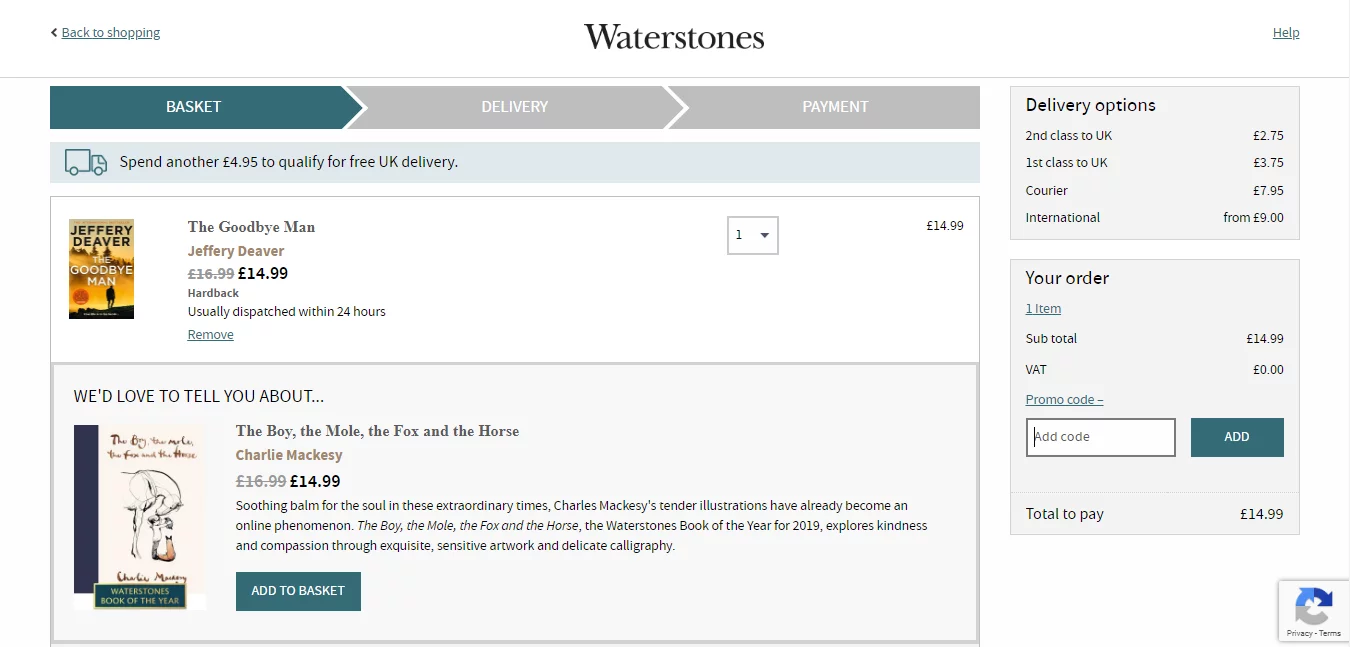Open The Boy, the Mole cover image

click(x=140, y=517)
